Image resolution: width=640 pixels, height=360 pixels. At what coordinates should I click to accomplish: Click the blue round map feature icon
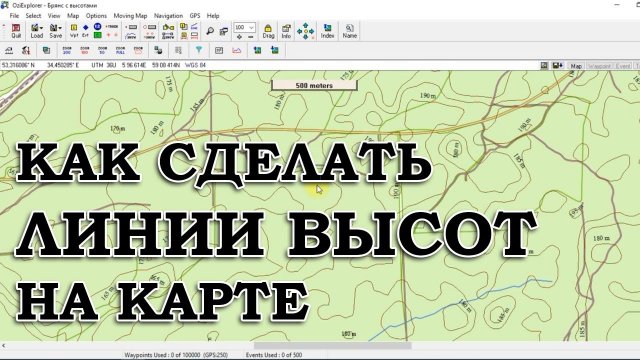[98, 27]
